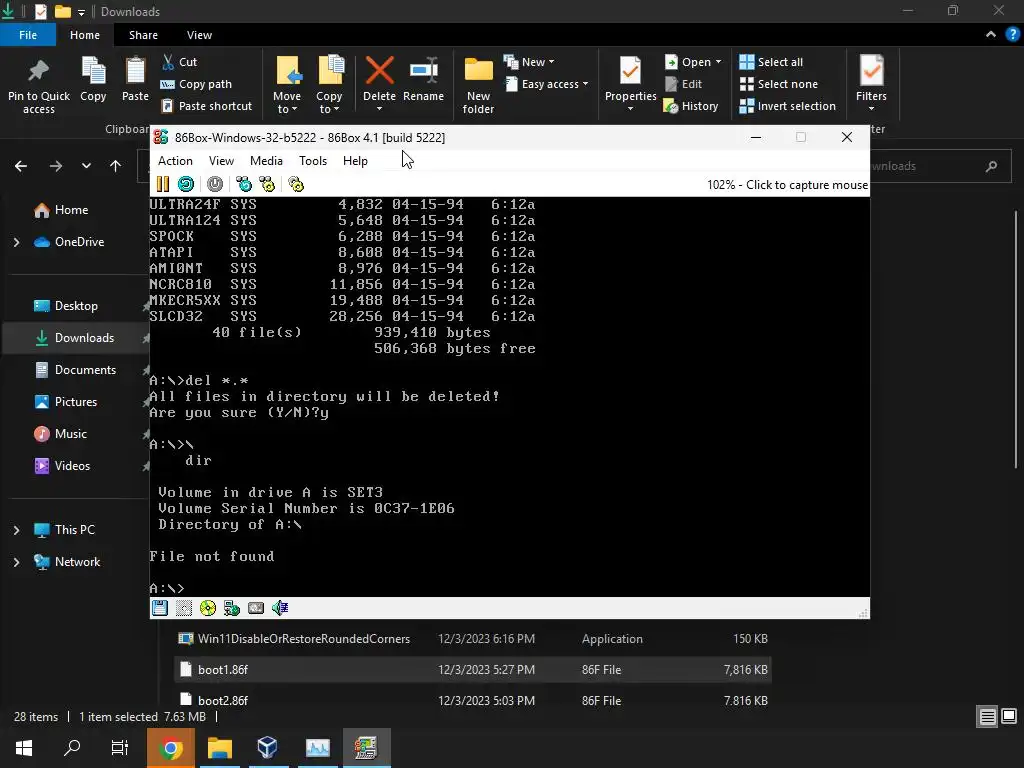Image resolution: width=1024 pixels, height=768 pixels.
Task: Click the floppy drive A status icon
Action: 160,608
